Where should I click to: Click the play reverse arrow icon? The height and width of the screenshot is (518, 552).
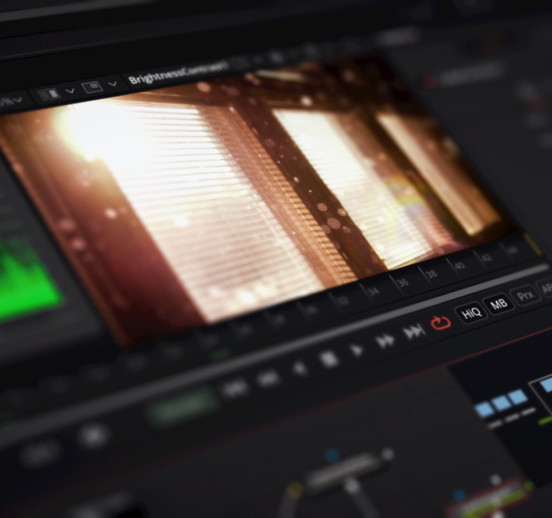(x=300, y=368)
